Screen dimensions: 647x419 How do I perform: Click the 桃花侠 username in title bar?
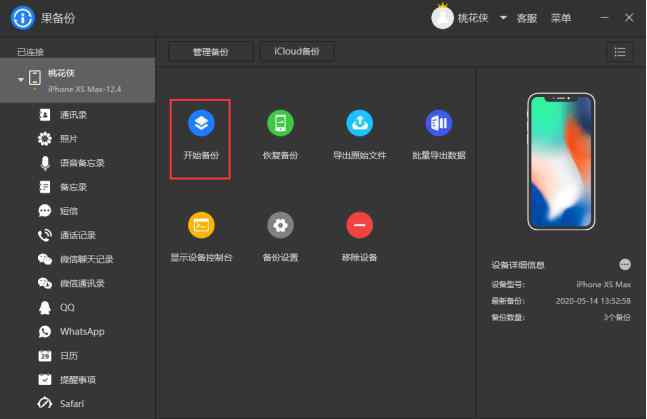pos(472,18)
